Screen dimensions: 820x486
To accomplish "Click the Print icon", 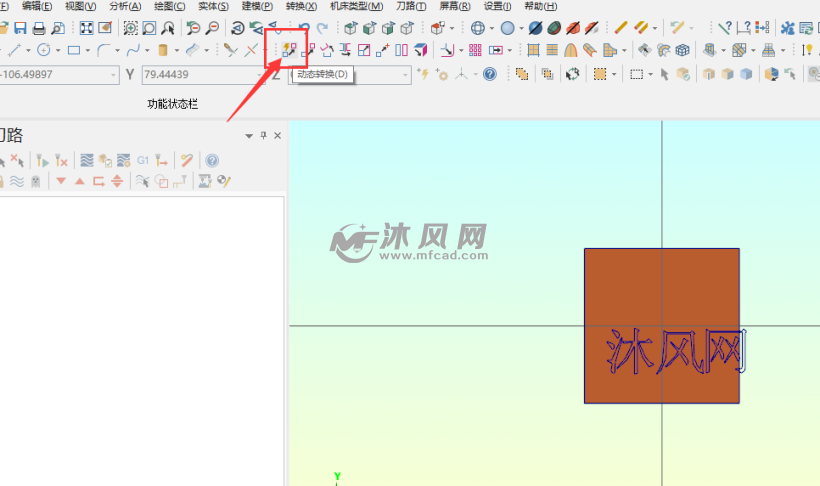I will 39,28.
